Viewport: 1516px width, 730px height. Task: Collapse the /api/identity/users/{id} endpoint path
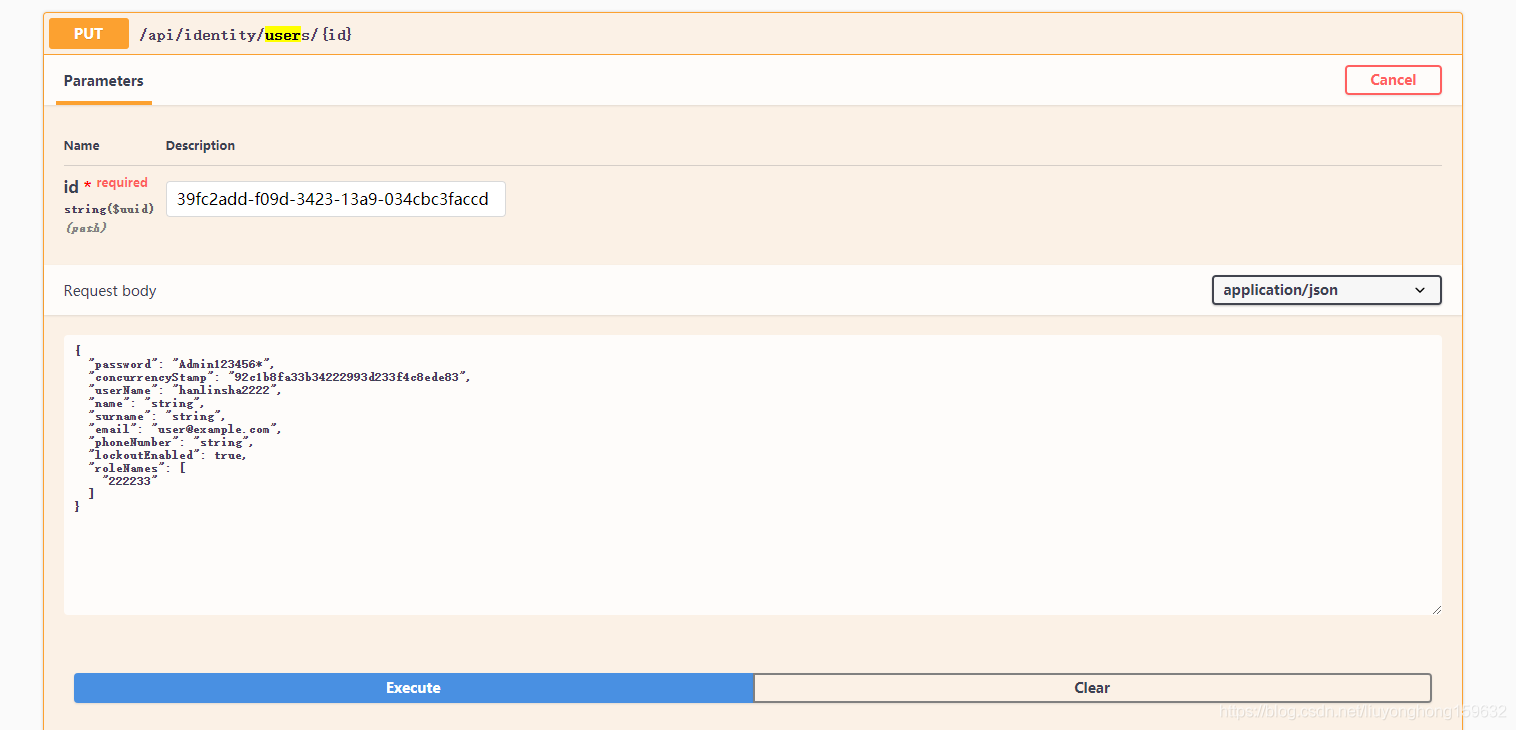246,35
